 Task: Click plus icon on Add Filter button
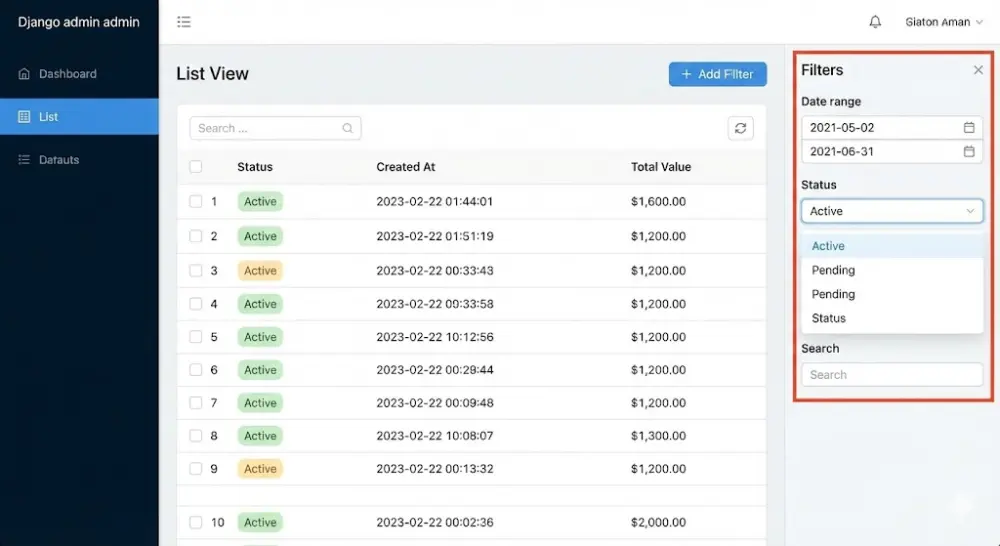click(x=686, y=74)
